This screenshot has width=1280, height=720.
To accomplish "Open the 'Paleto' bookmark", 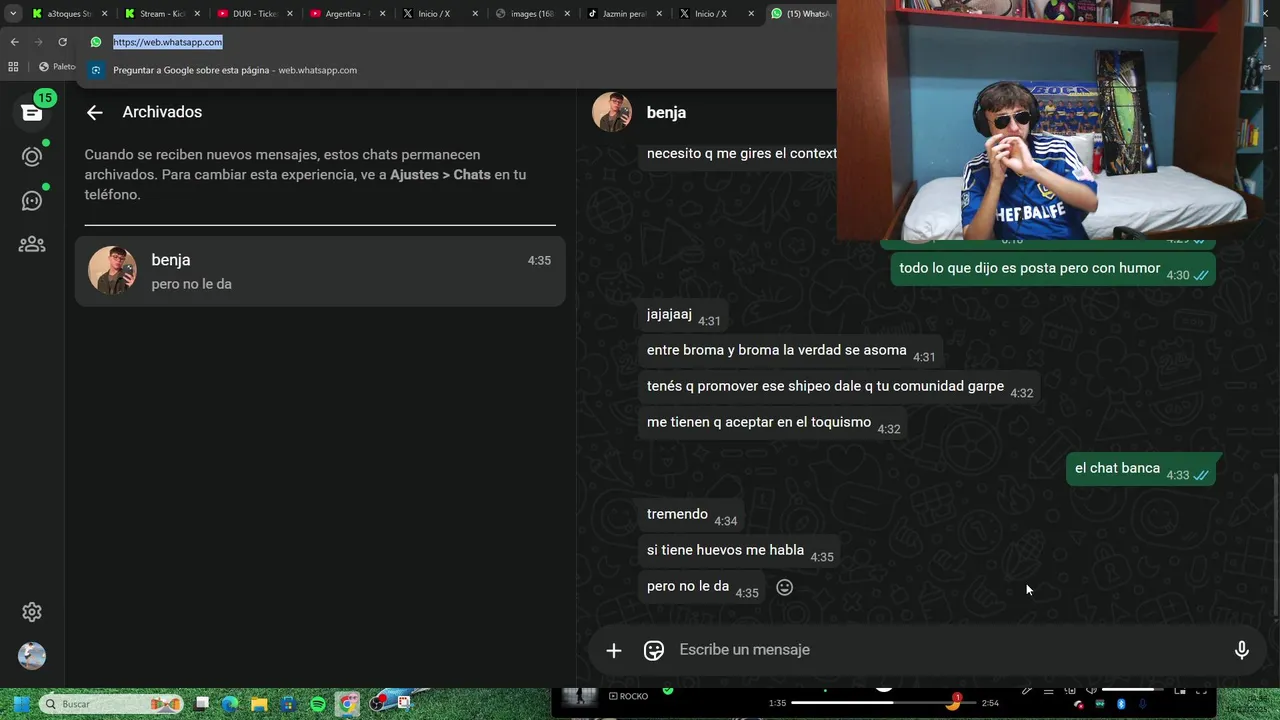I will point(58,67).
